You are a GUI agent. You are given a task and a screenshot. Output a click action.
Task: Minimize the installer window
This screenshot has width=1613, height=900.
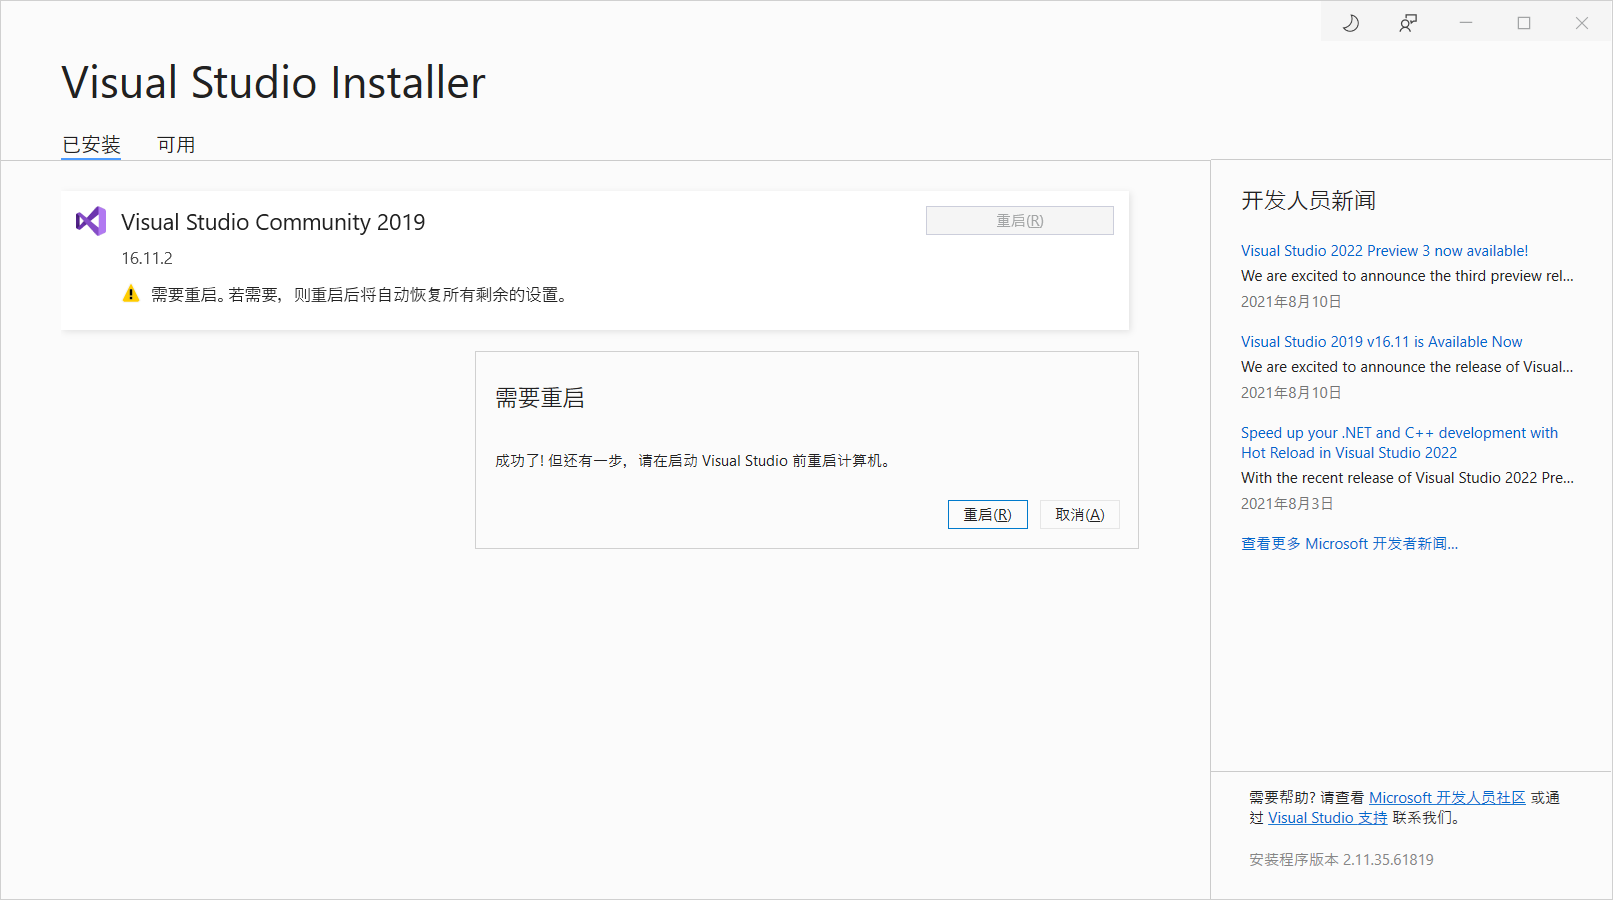pos(1466,23)
